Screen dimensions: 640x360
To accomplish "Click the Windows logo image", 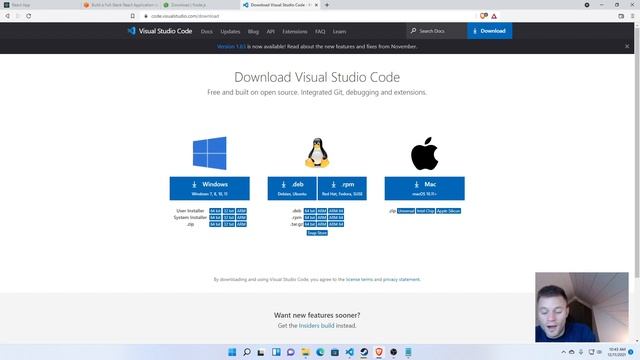I will point(209,153).
